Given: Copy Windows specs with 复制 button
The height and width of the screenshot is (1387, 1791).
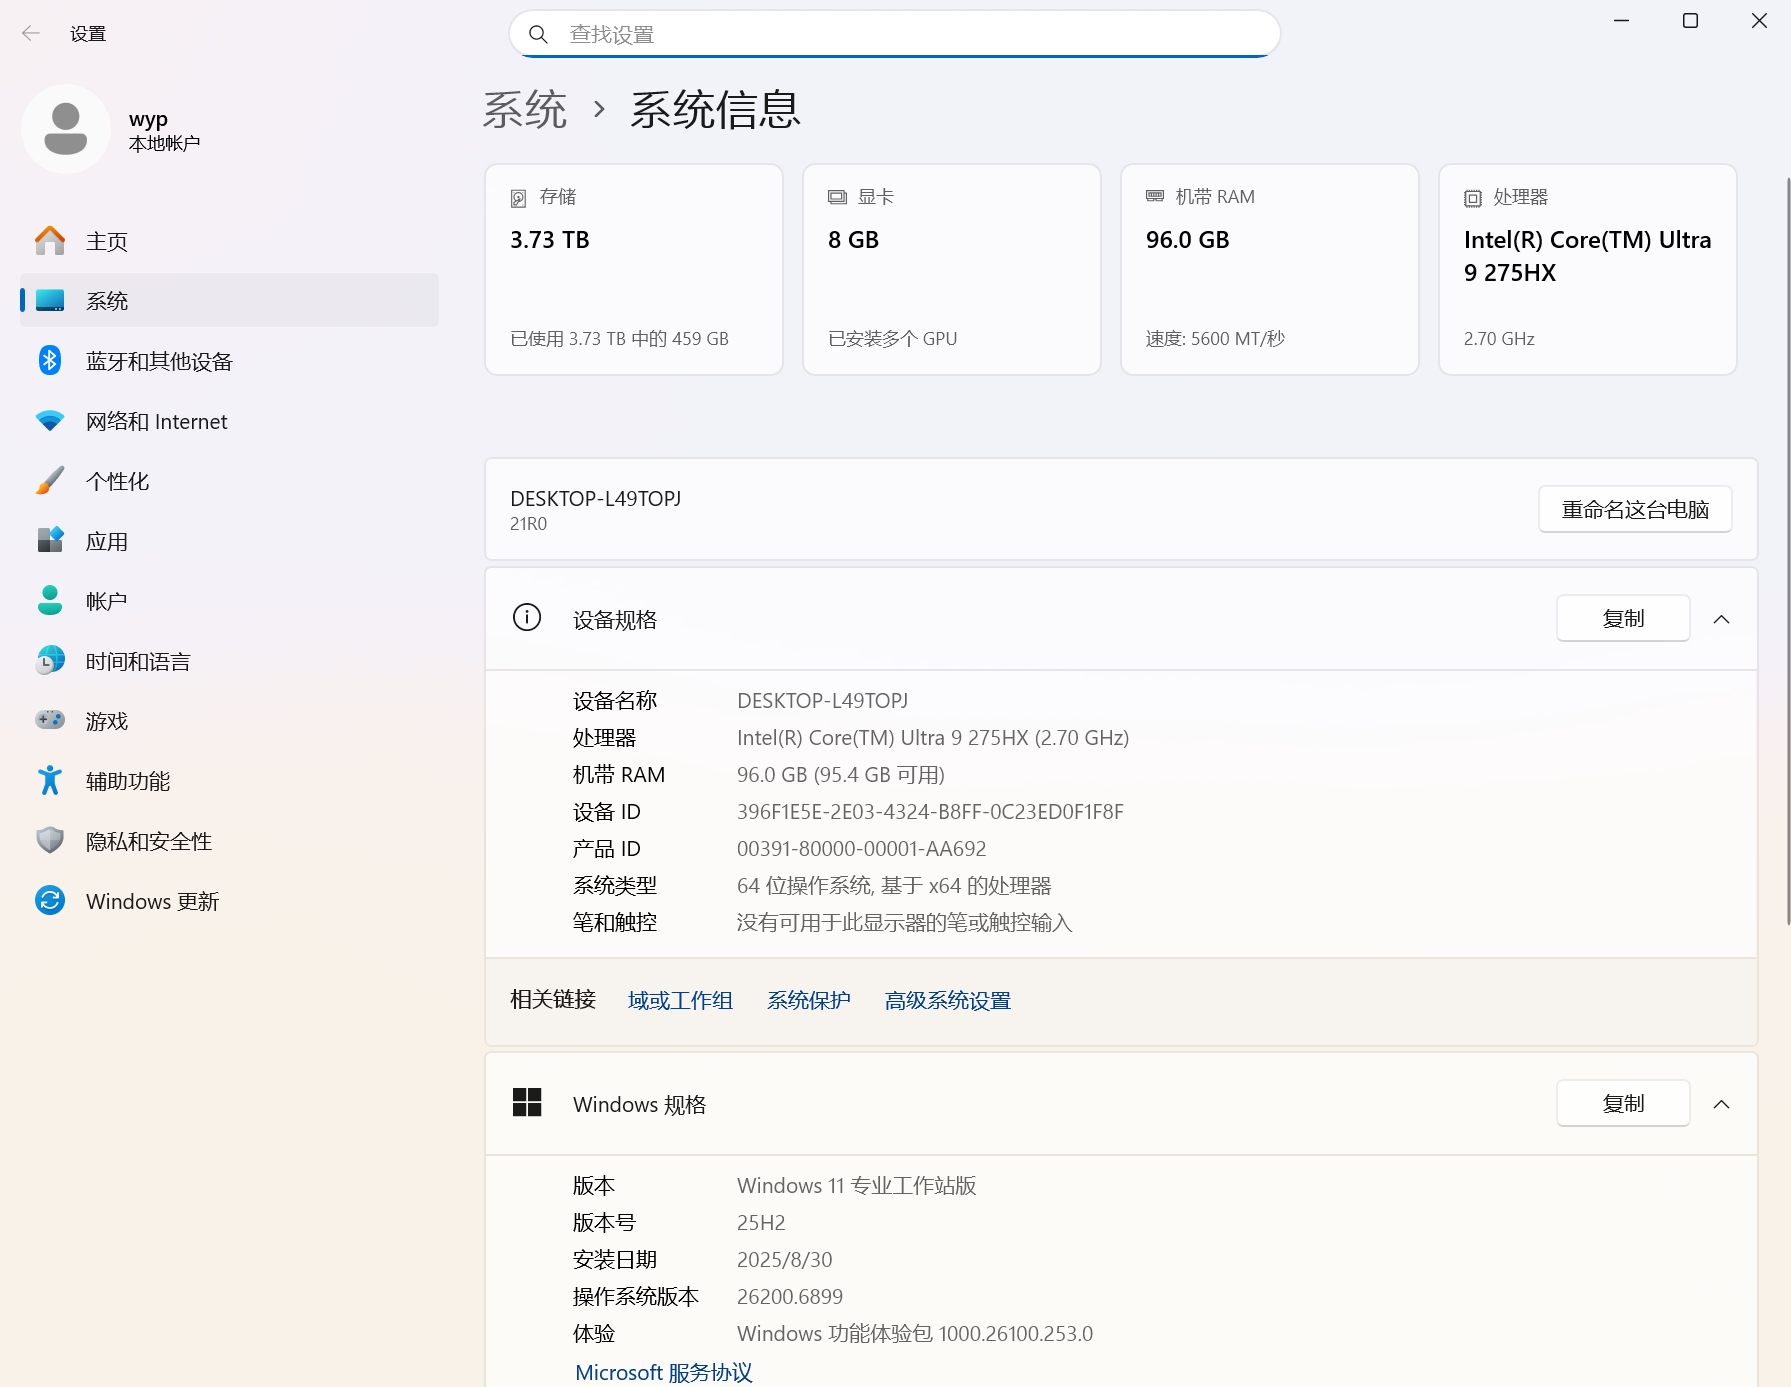Looking at the screenshot, I should pyautogui.click(x=1623, y=1103).
